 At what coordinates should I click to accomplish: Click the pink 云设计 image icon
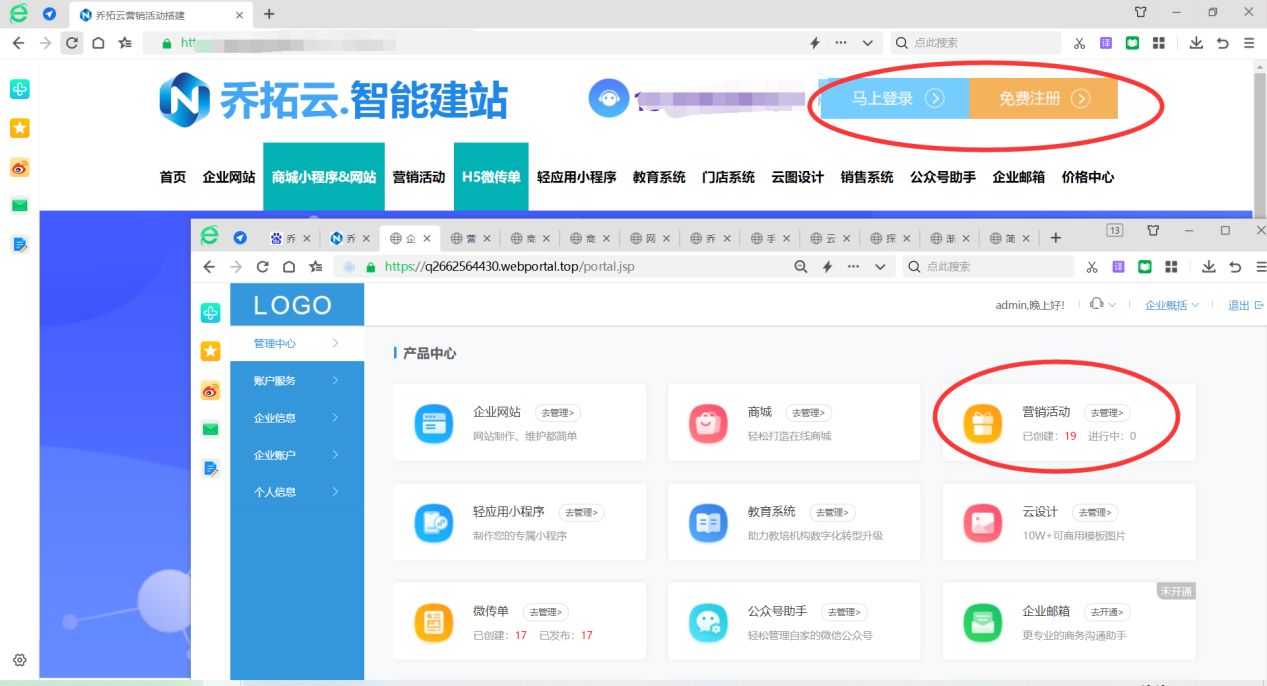pos(982,522)
